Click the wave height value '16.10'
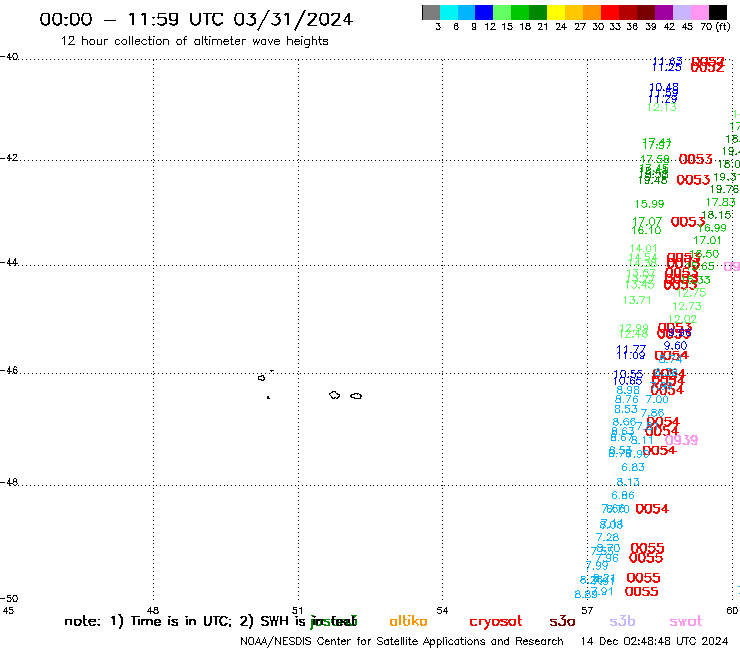The width and height of the screenshot is (740, 650). 647,230
